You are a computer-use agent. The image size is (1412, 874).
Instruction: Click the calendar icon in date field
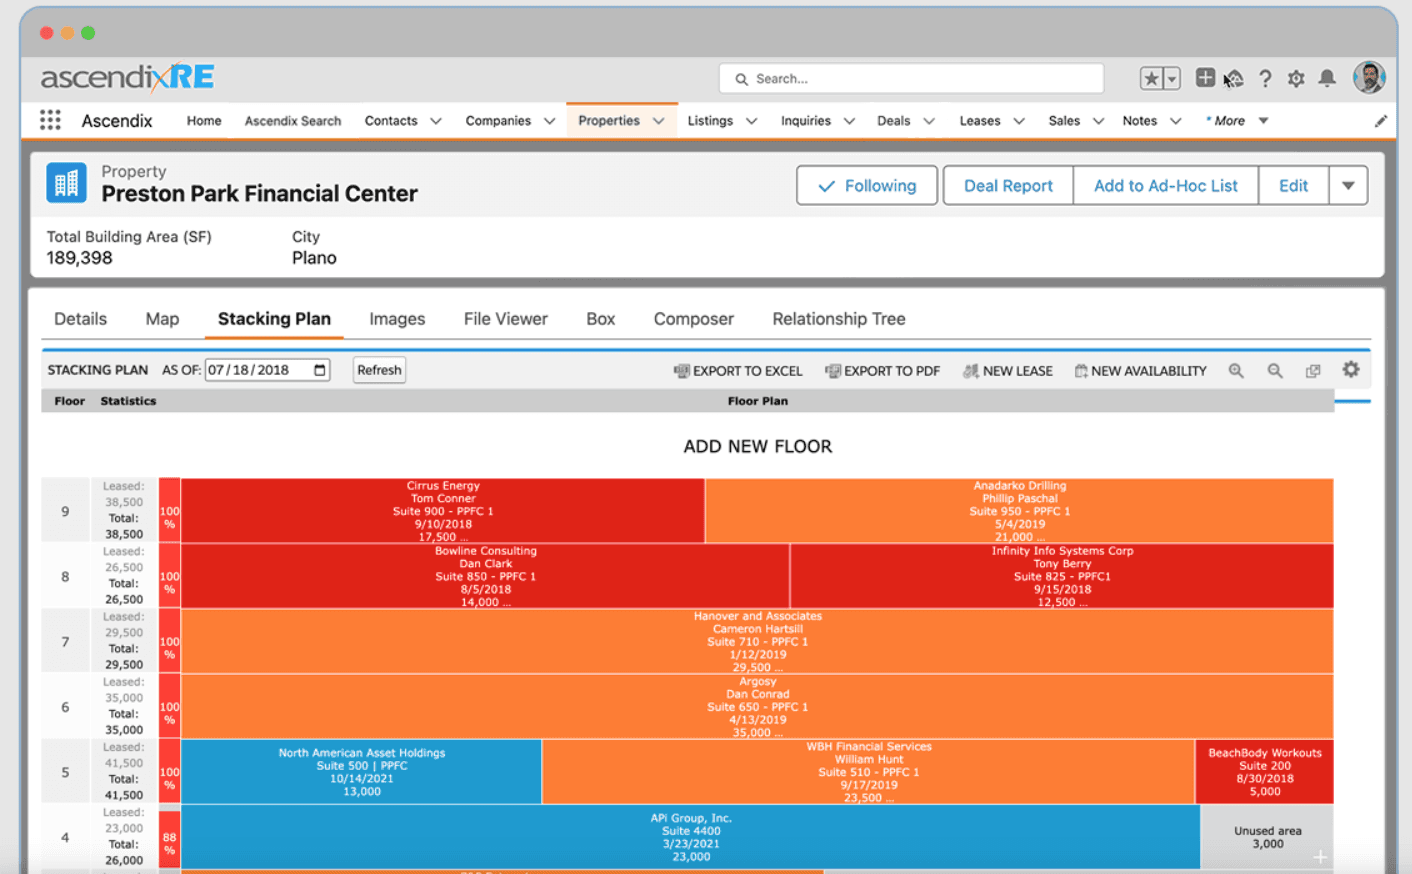point(320,370)
